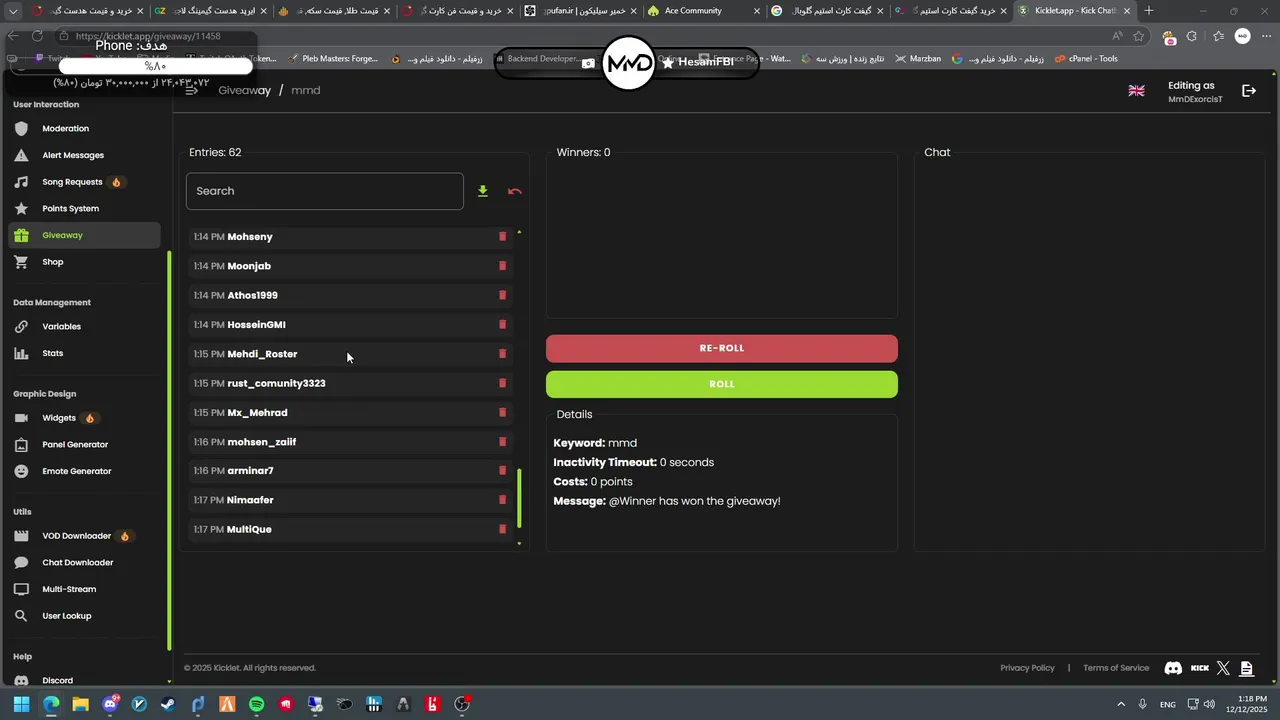This screenshot has width=1280, height=720.
Task: Click the entries list scrollbar thumb
Action: tap(519, 499)
